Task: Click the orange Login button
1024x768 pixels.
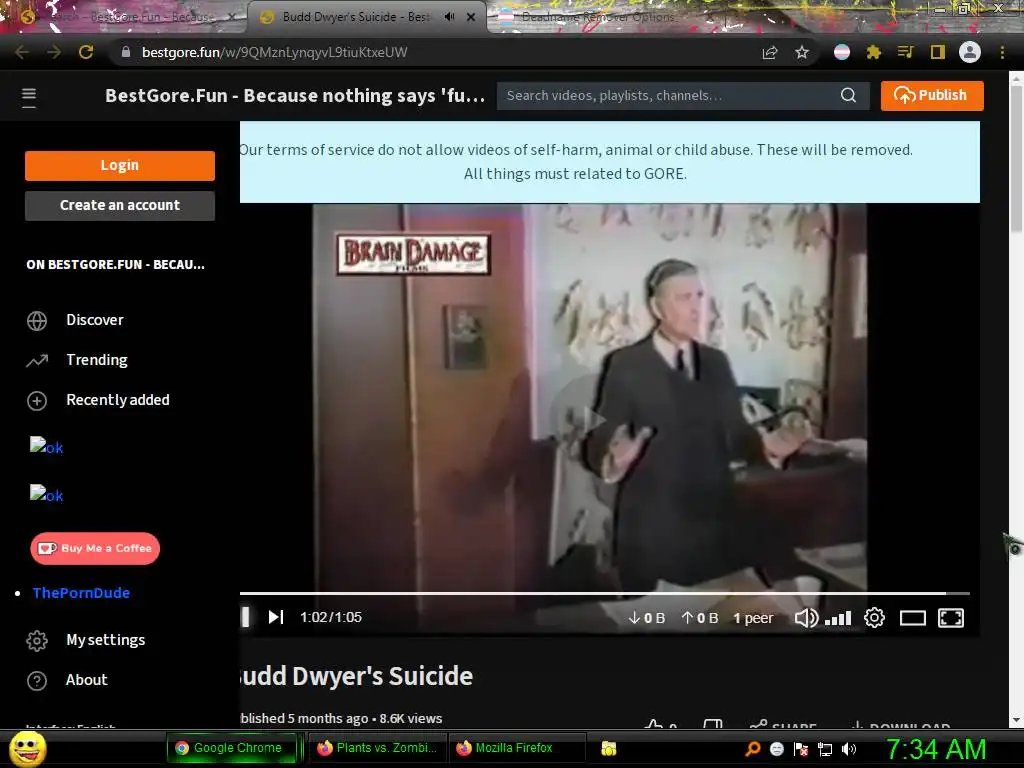Action: [x=120, y=165]
